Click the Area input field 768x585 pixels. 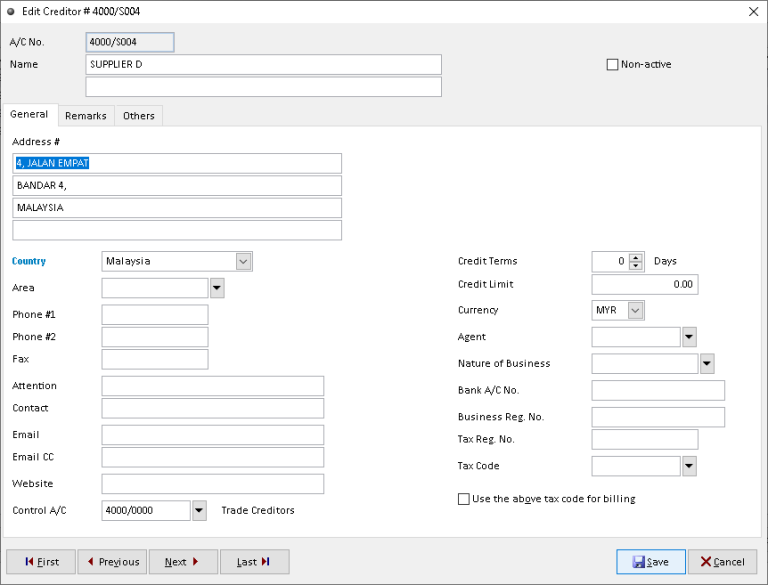click(x=155, y=288)
